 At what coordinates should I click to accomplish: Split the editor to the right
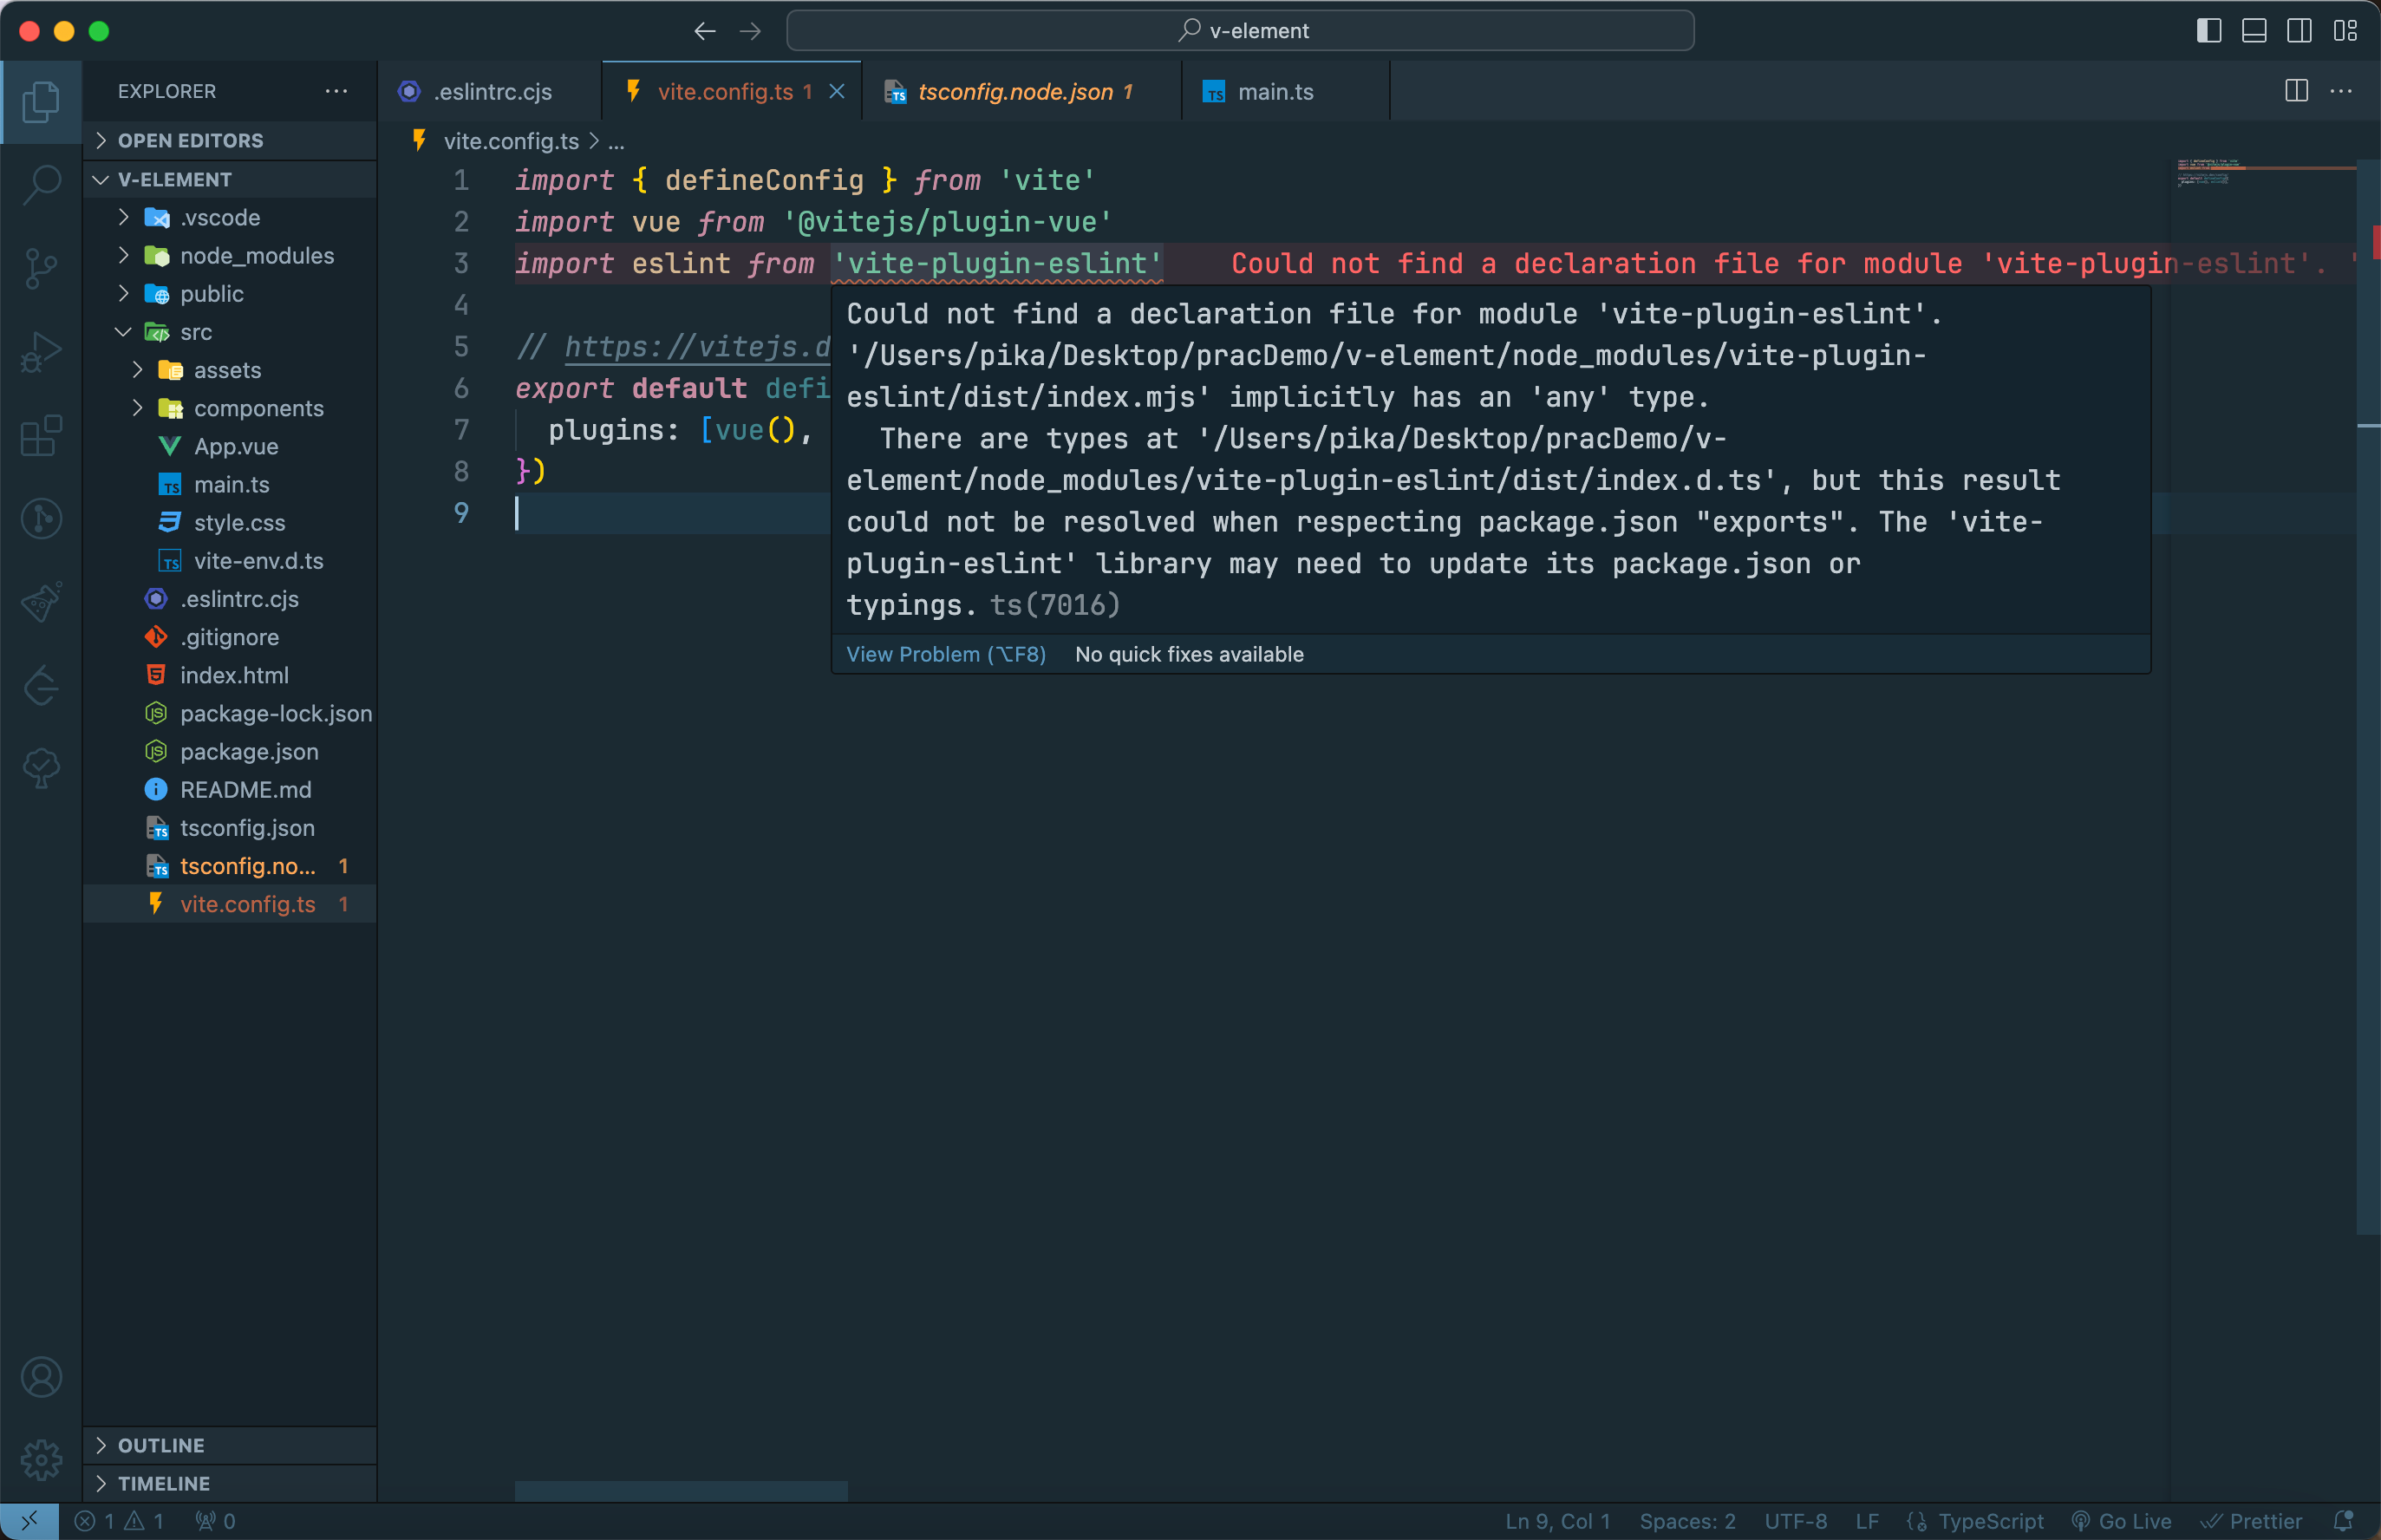(x=2297, y=91)
